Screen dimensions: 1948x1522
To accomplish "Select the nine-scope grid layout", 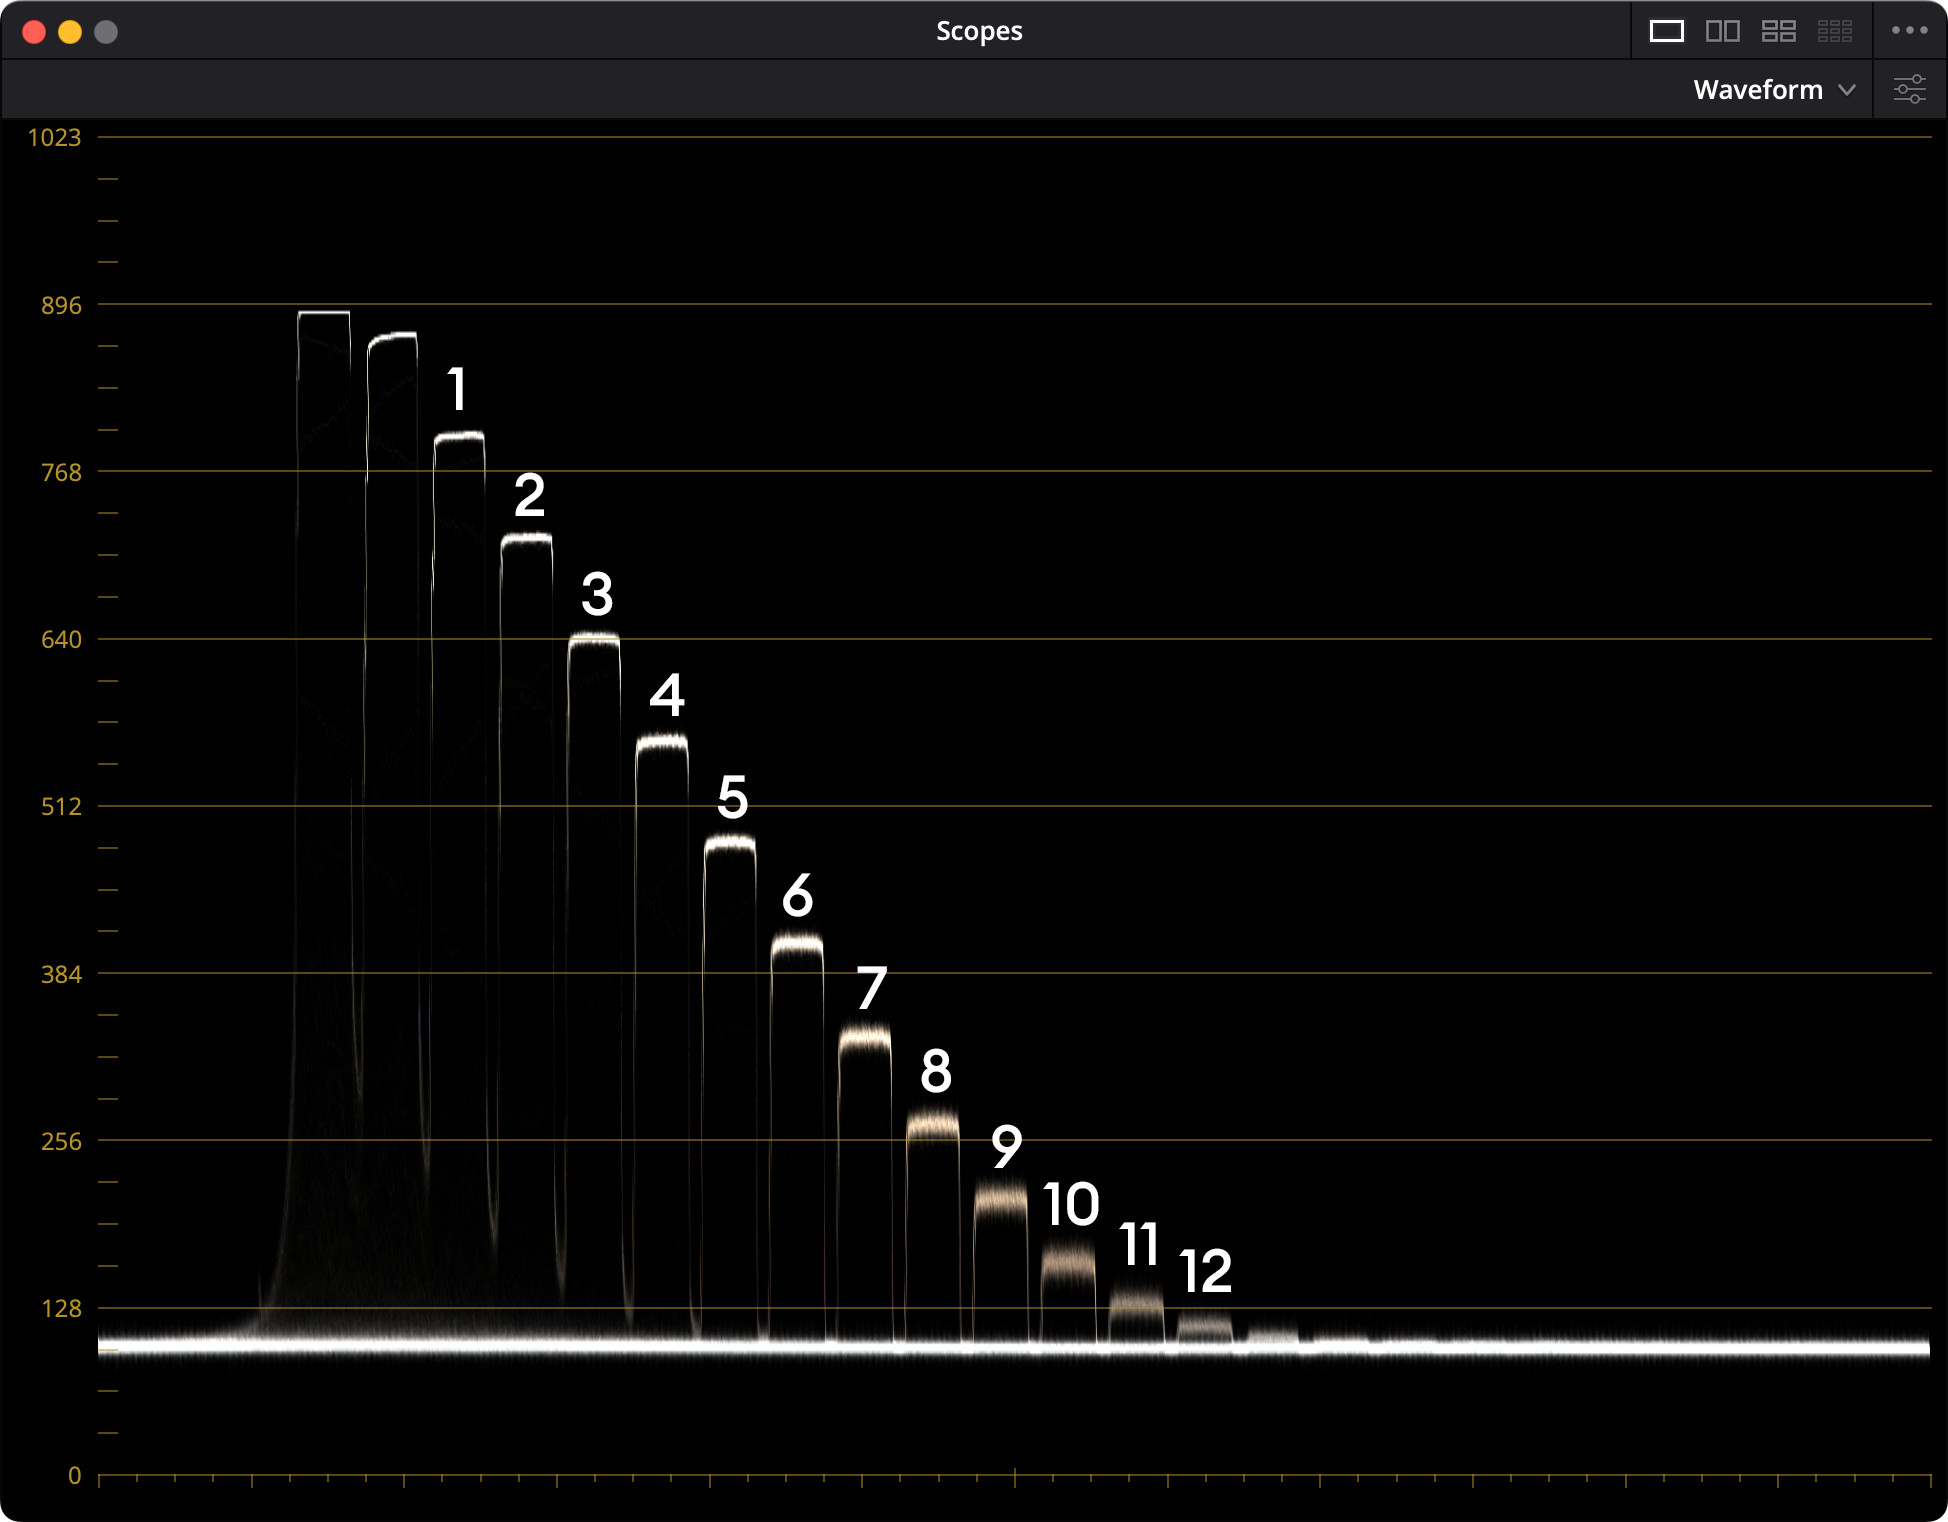I will click(1834, 31).
